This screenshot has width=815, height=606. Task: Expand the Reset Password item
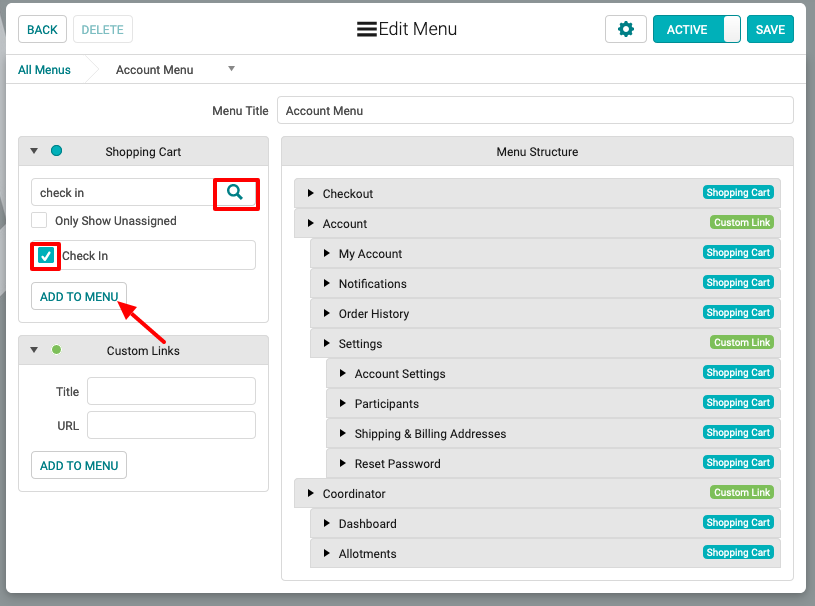pos(343,463)
